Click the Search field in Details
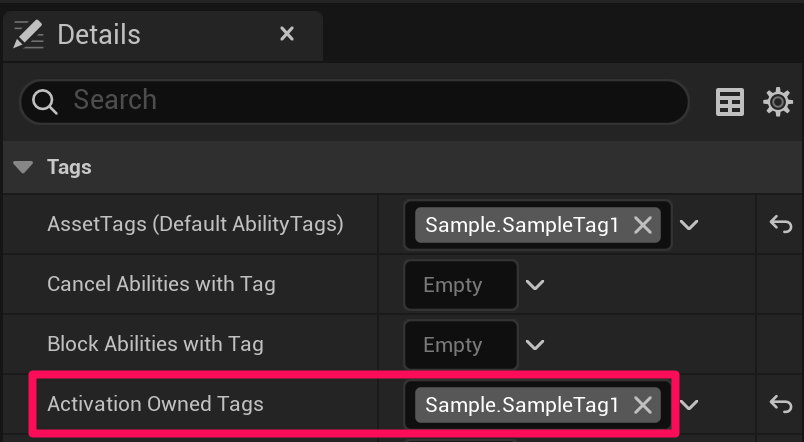 (370, 100)
